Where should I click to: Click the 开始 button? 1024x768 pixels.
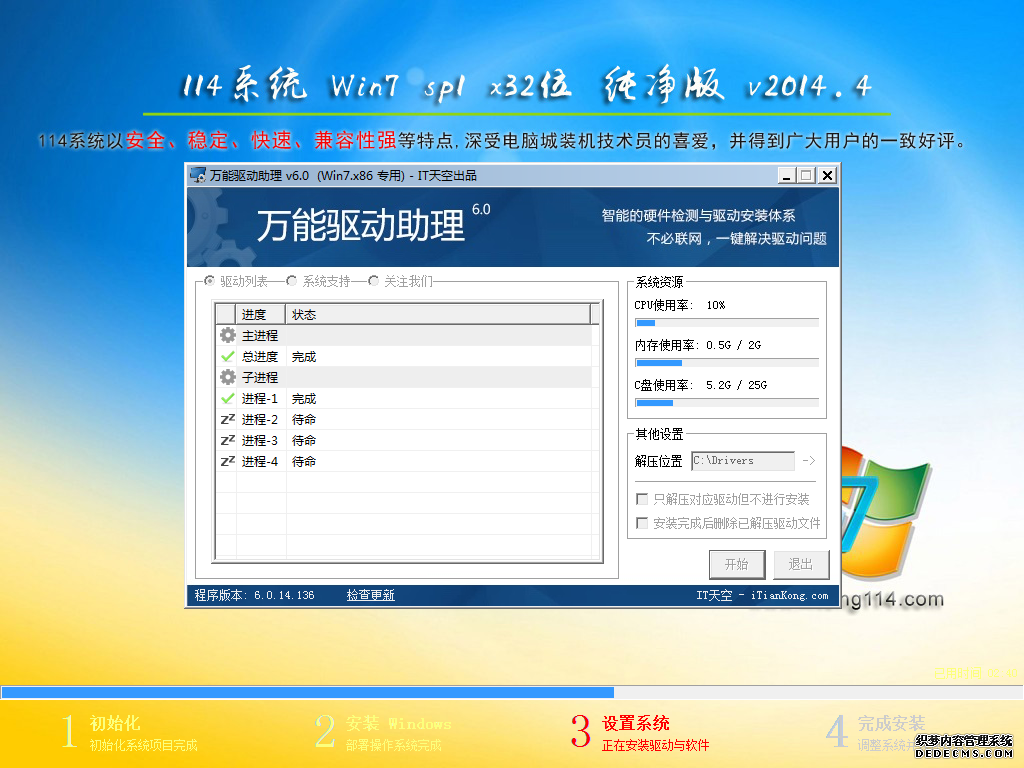click(737, 564)
